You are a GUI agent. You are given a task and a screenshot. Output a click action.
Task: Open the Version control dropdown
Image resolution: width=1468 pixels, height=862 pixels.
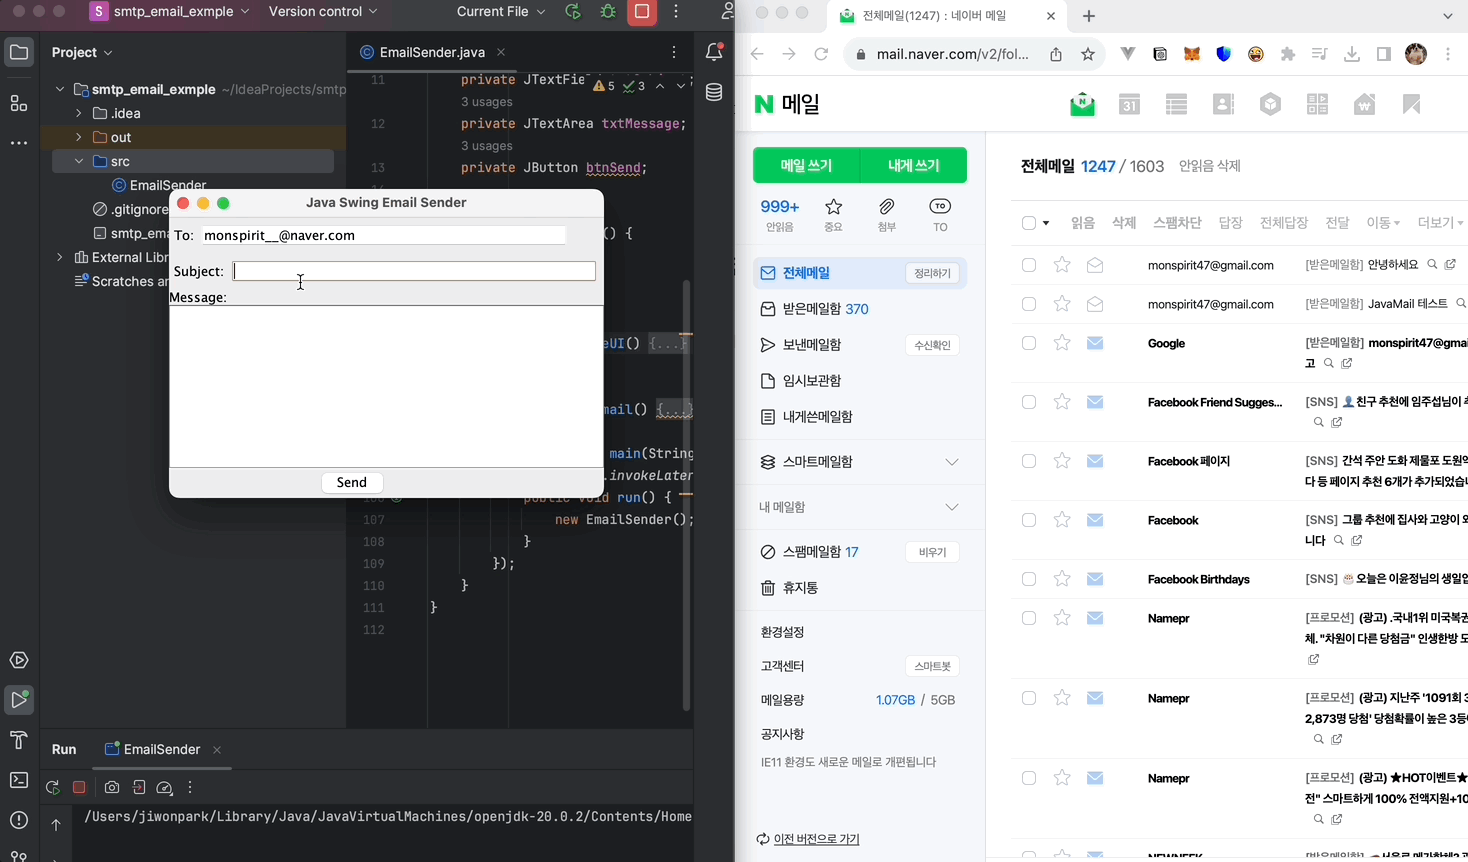[323, 12]
